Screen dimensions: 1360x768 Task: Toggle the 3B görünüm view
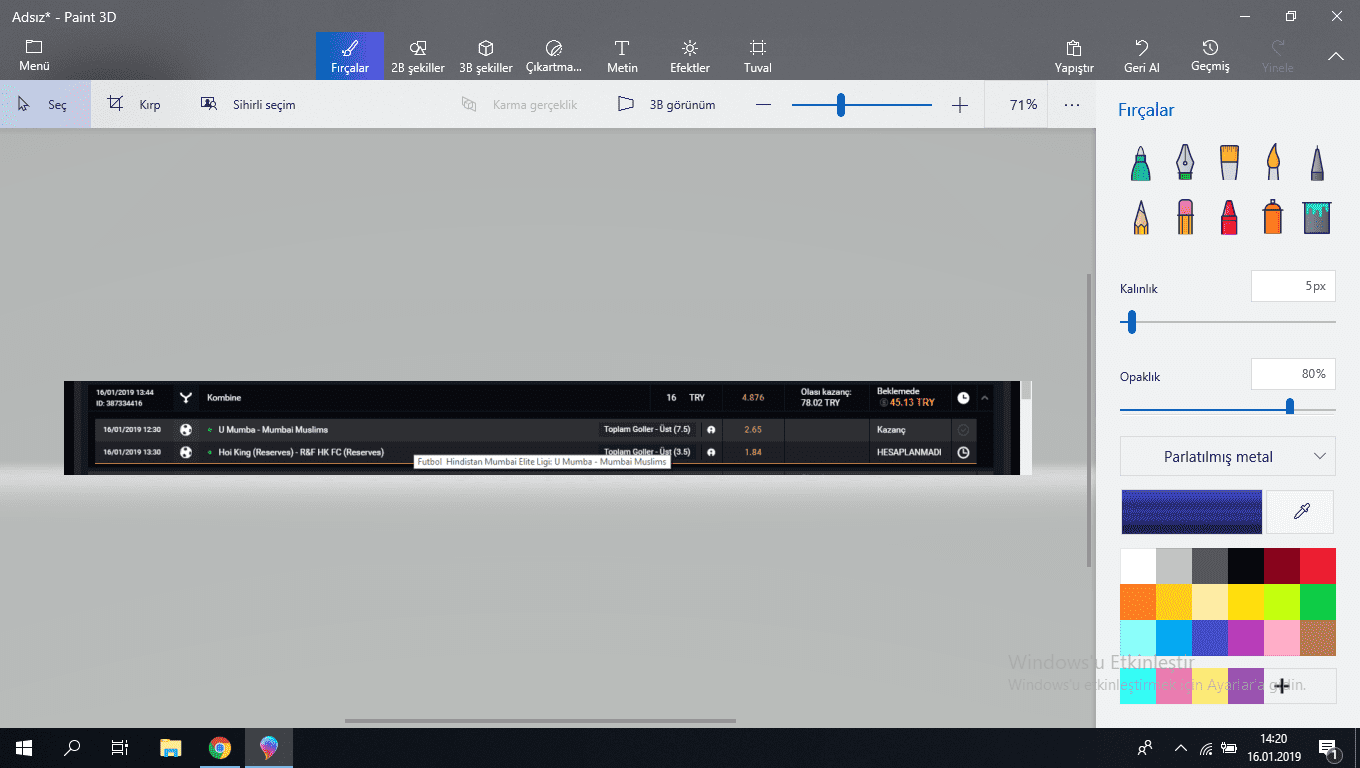click(x=666, y=104)
